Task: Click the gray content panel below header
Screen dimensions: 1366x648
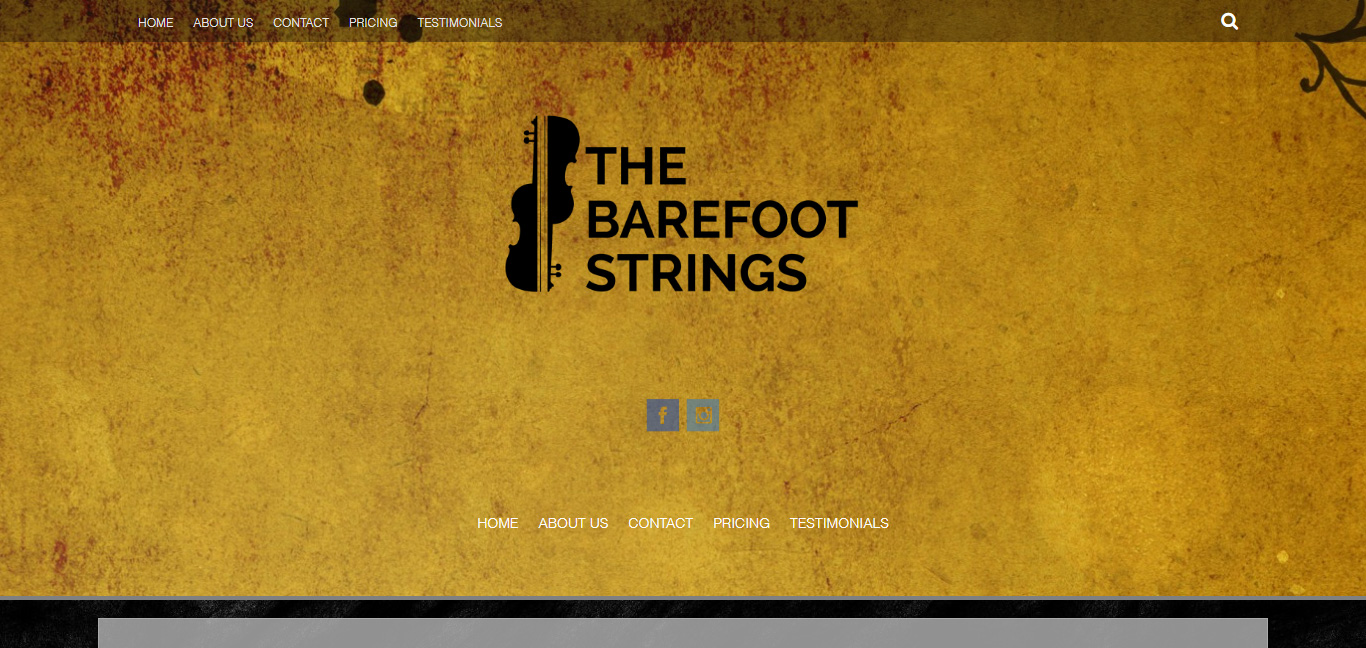Action: [683, 633]
